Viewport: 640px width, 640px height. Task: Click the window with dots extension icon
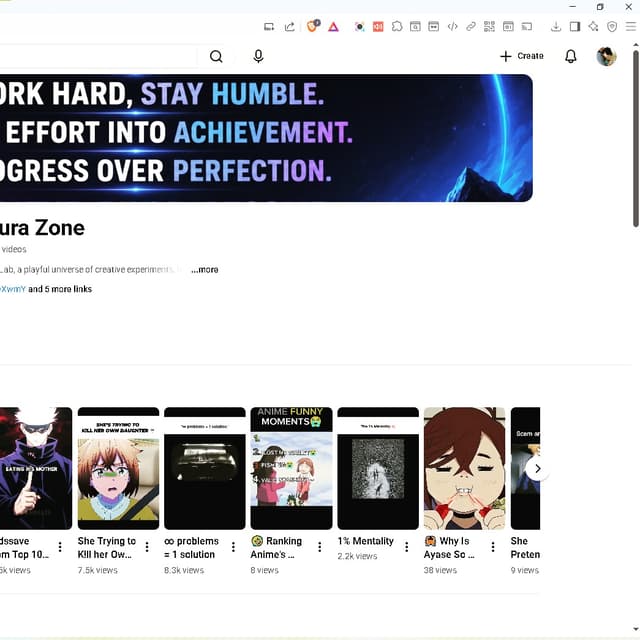[433, 27]
